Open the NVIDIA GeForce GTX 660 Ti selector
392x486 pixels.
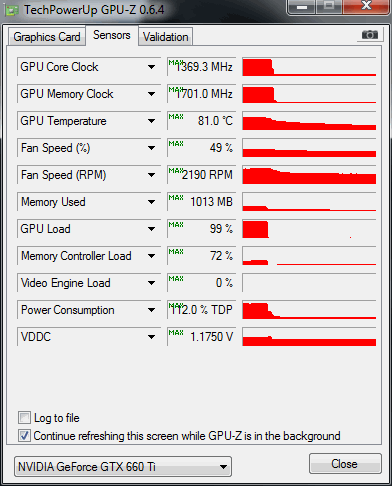123,467
